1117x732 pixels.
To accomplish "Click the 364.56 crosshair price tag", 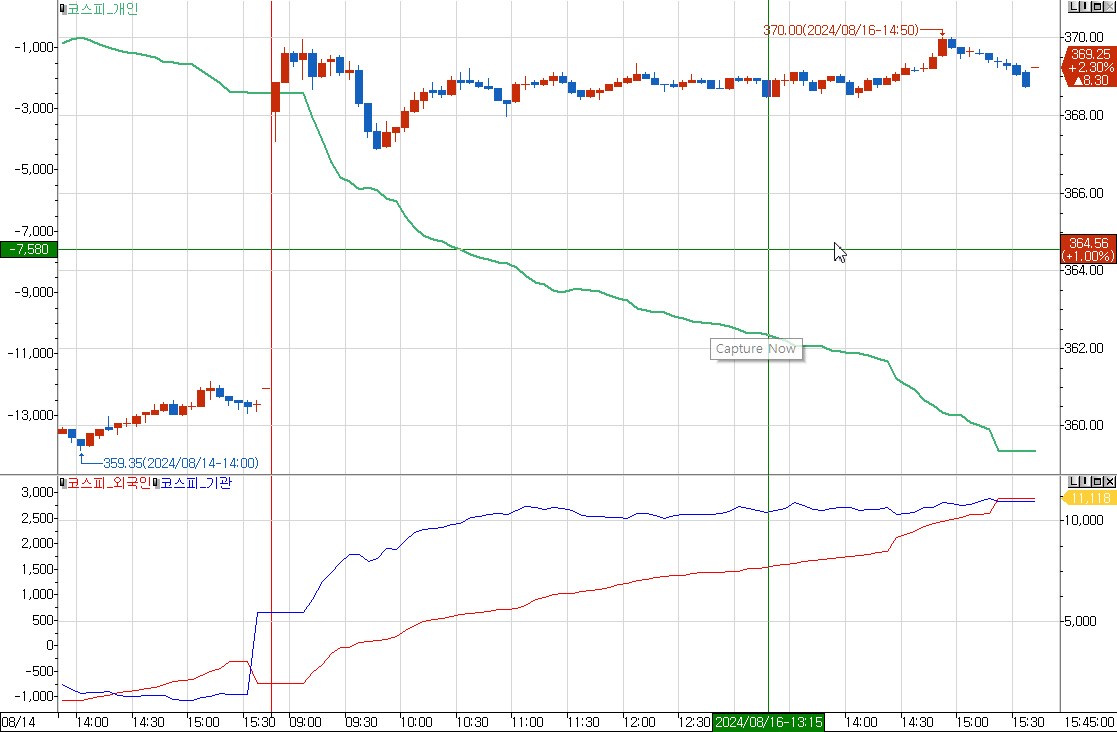I will (1089, 249).
